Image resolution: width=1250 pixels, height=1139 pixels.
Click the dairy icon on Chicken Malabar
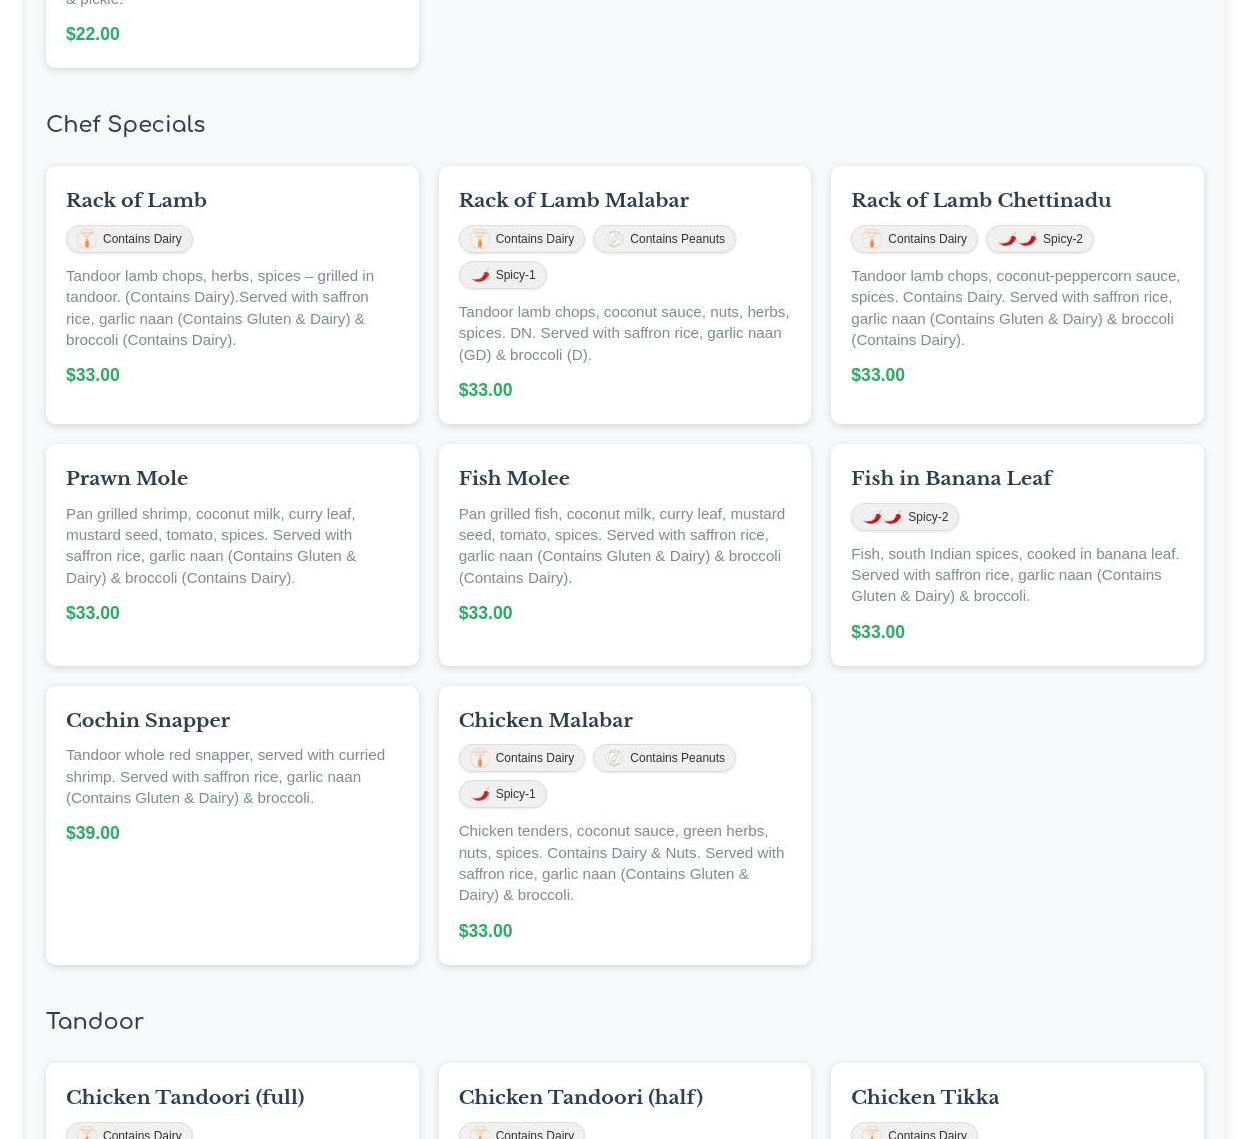[479, 758]
